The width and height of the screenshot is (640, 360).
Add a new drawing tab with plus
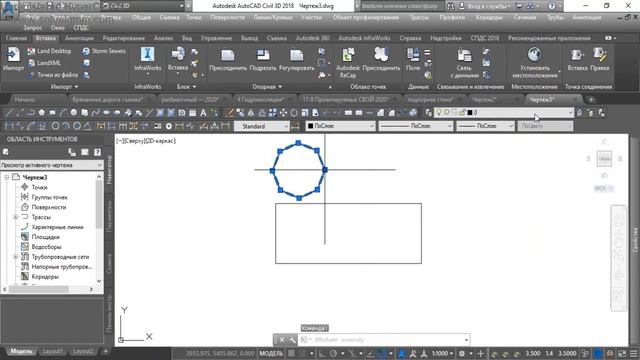click(591, 100)
